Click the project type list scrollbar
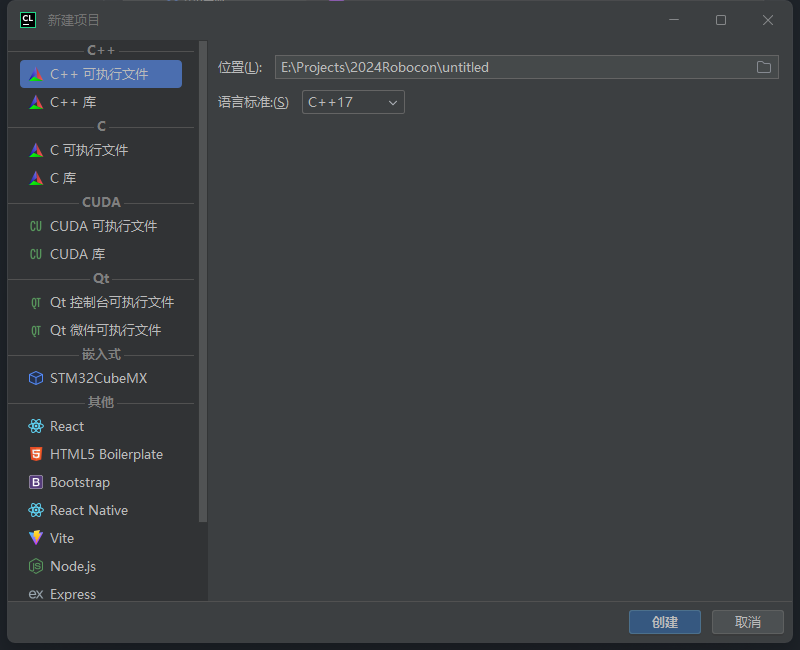 pos(203,280)
